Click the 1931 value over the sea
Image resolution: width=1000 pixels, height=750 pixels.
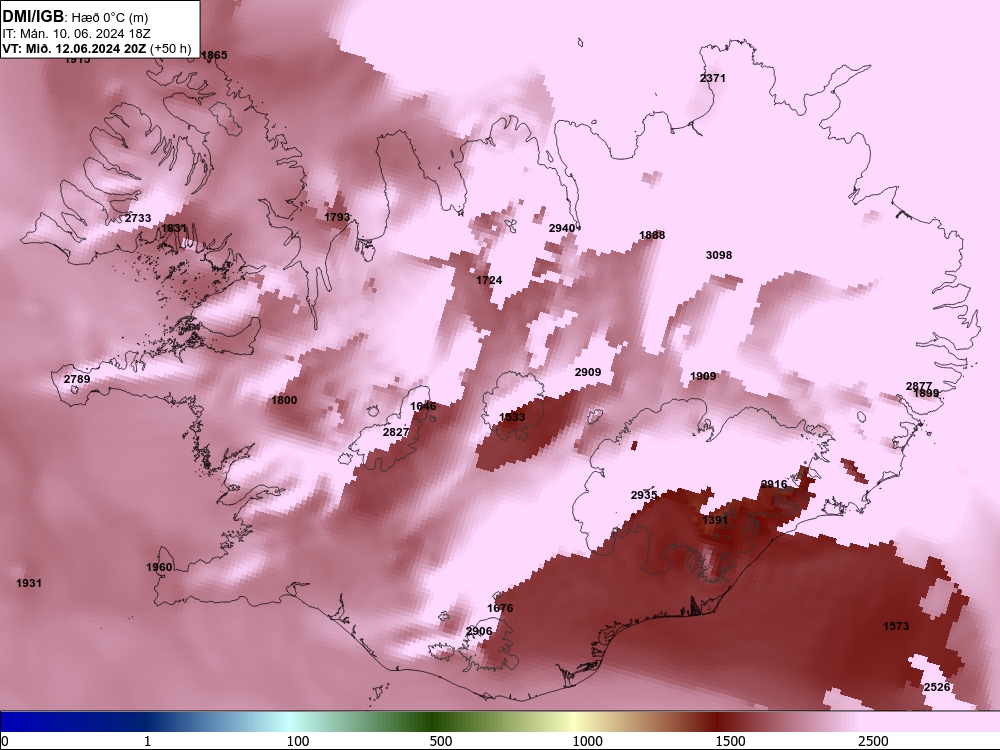pyautogui.click(x=29, y=583)
